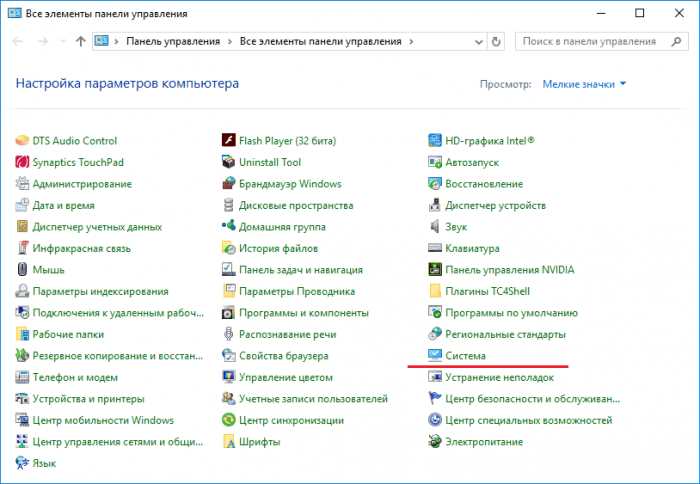Click the Домашняя группа icon
This screenshot has height=484, width=700.
pyautogui.click(x=229, y=226)
